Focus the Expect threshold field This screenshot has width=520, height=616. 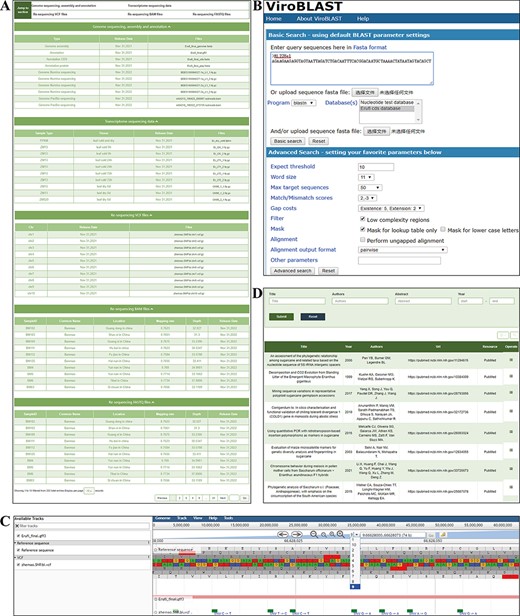376,167
